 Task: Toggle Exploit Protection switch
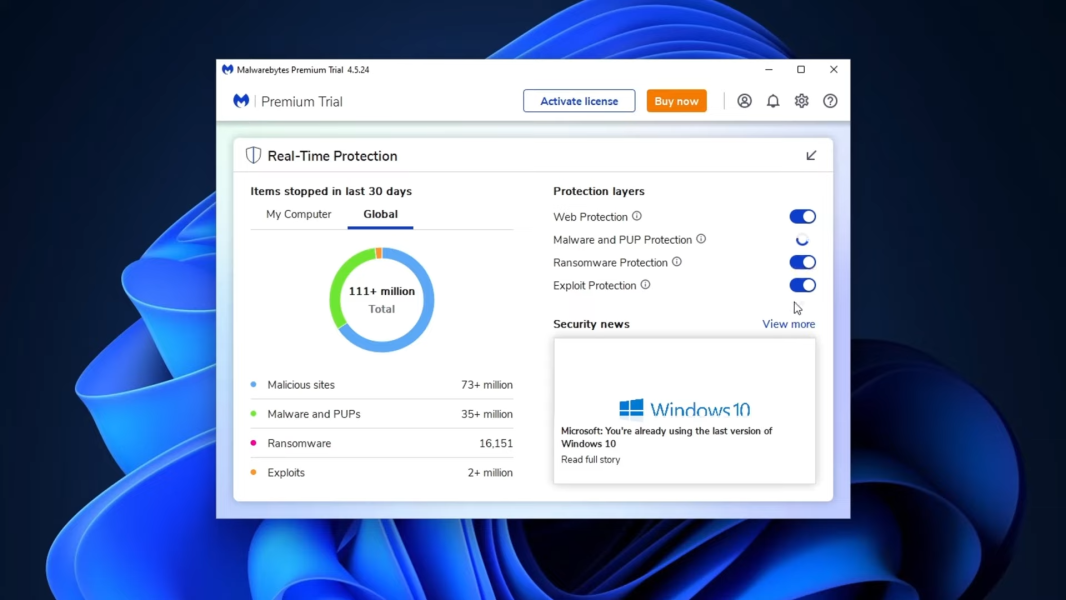[x=802, y=285]
